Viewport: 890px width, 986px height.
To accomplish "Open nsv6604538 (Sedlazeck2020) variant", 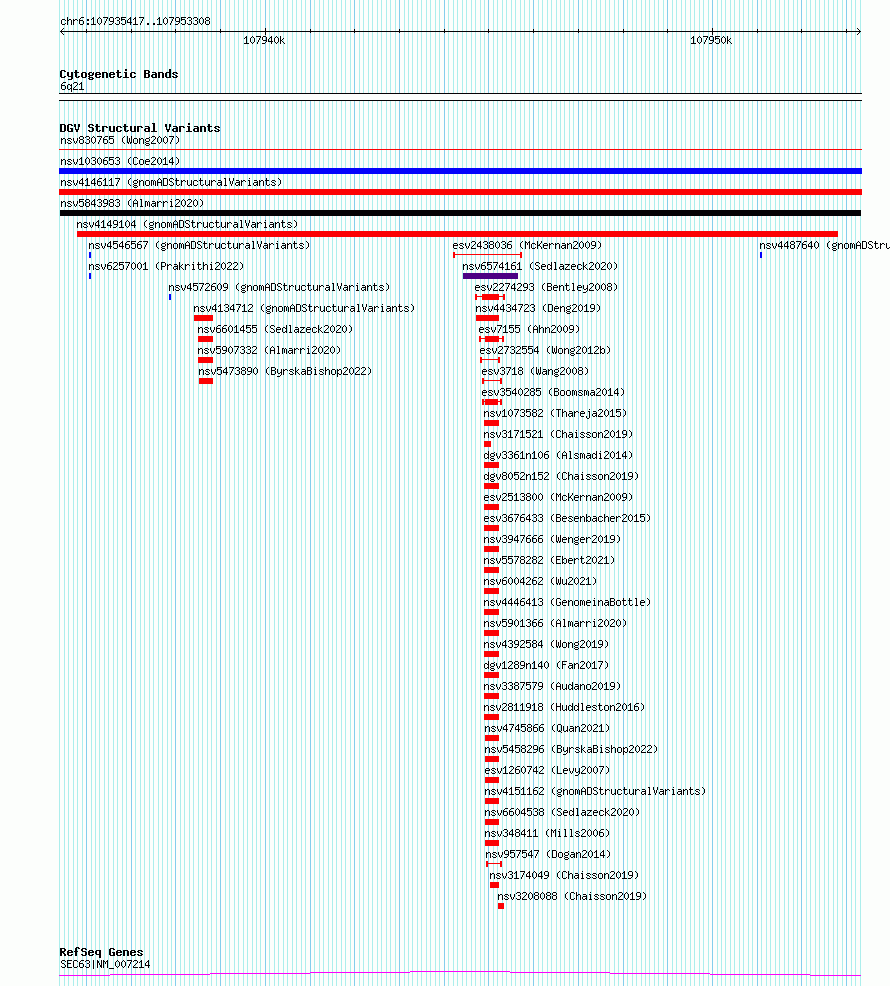I will pos(562,812).
